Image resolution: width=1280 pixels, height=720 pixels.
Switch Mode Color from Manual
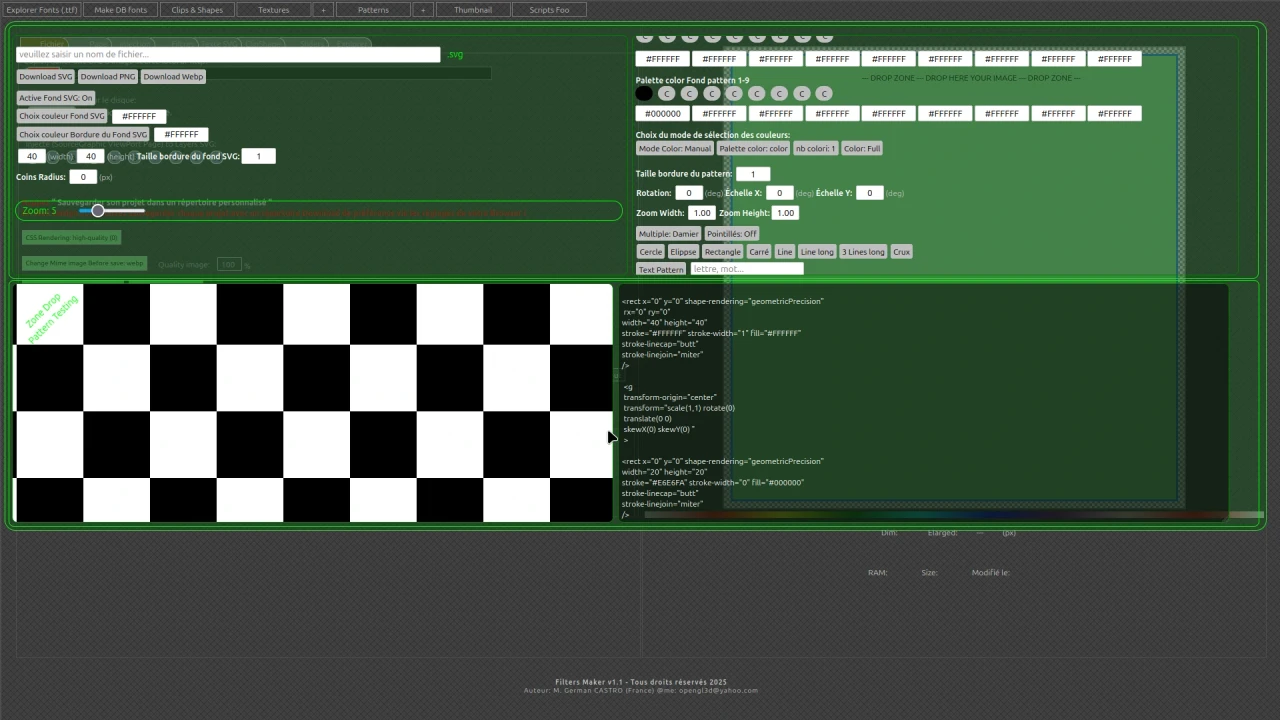pyautogui.click(x=674, y=148)
